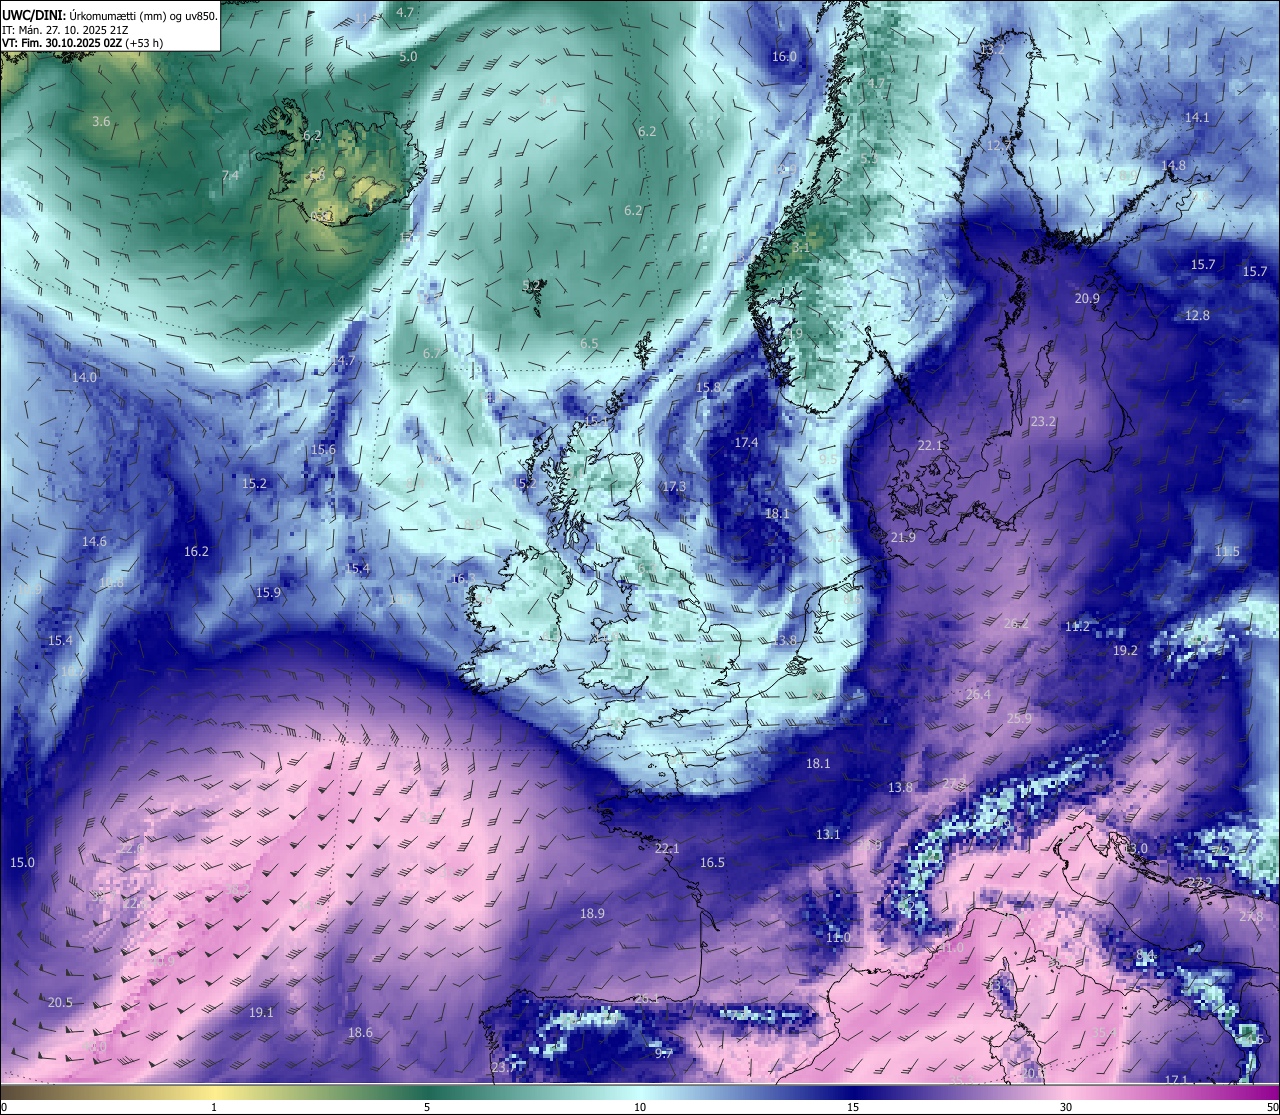
Task: Select the '17.4' value over the North Sea
Action: point(746,442)
